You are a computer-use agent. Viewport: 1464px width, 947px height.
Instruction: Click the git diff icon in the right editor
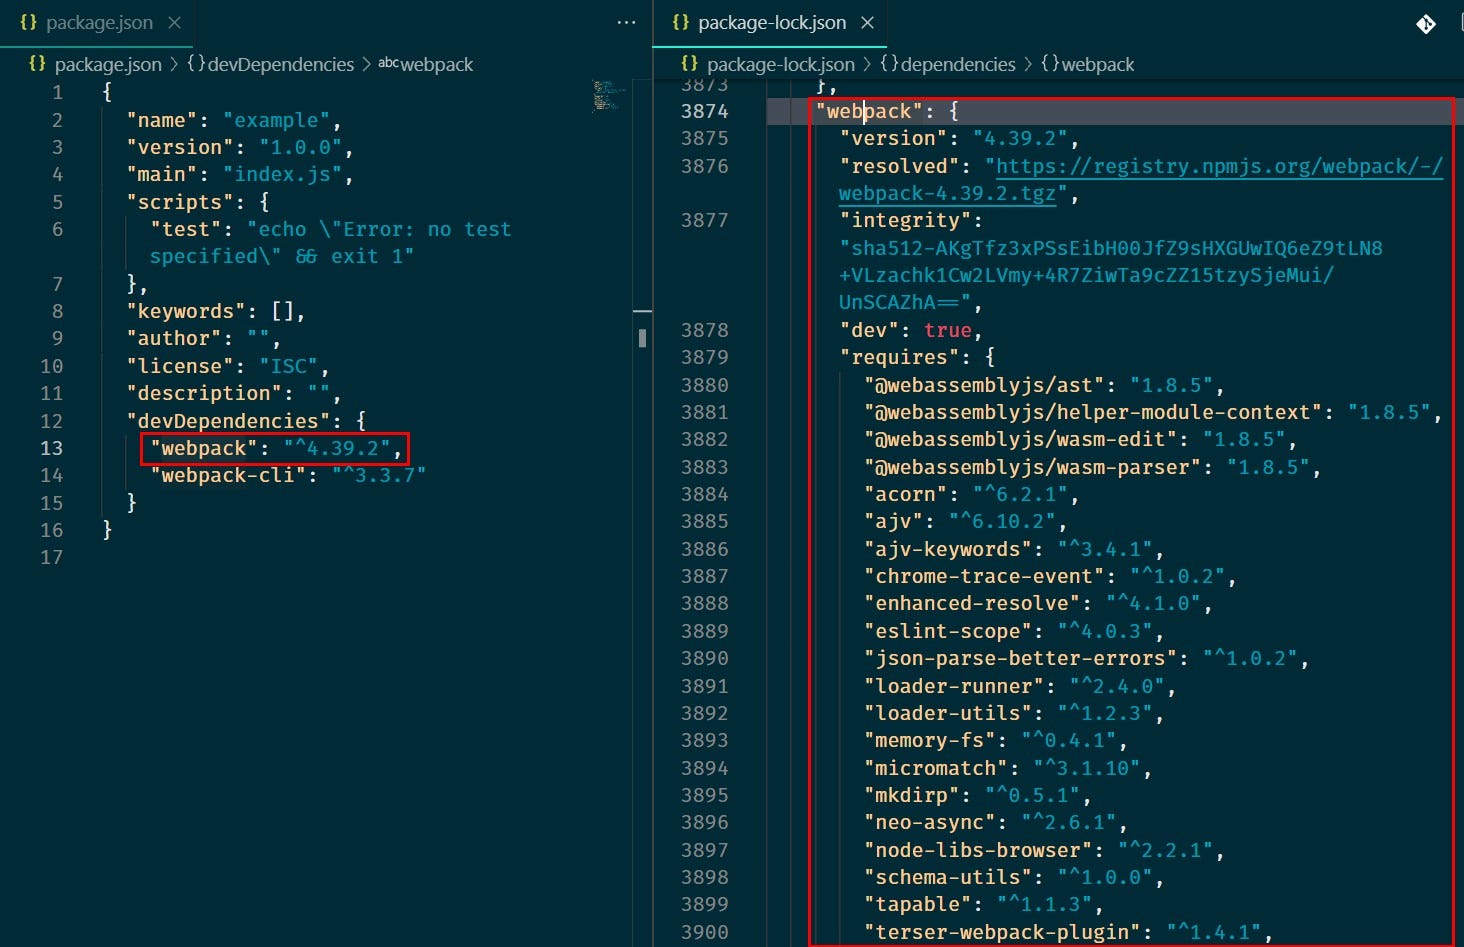pyautogui.click(x=1426, y=23)
